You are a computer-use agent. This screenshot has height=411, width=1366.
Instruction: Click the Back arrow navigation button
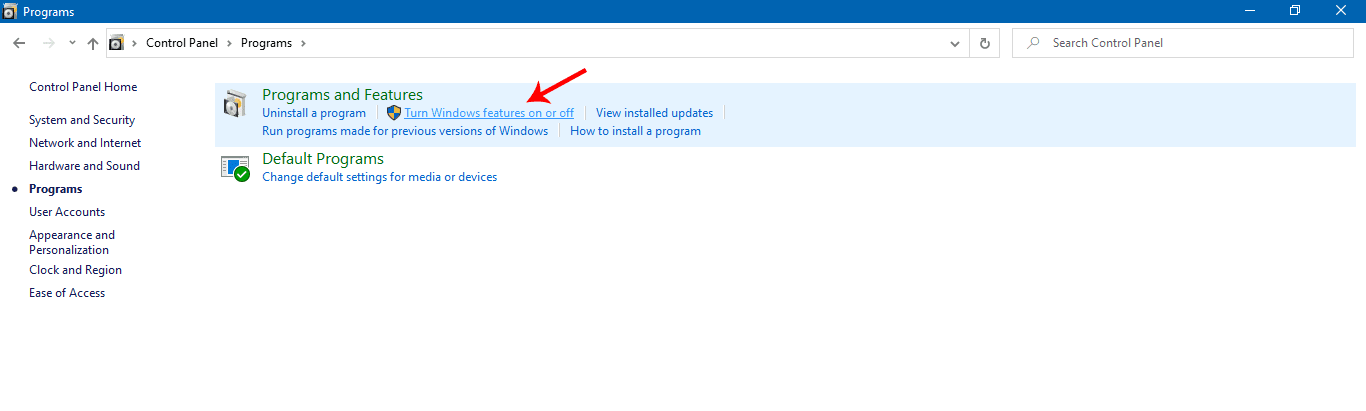[19, 43]
